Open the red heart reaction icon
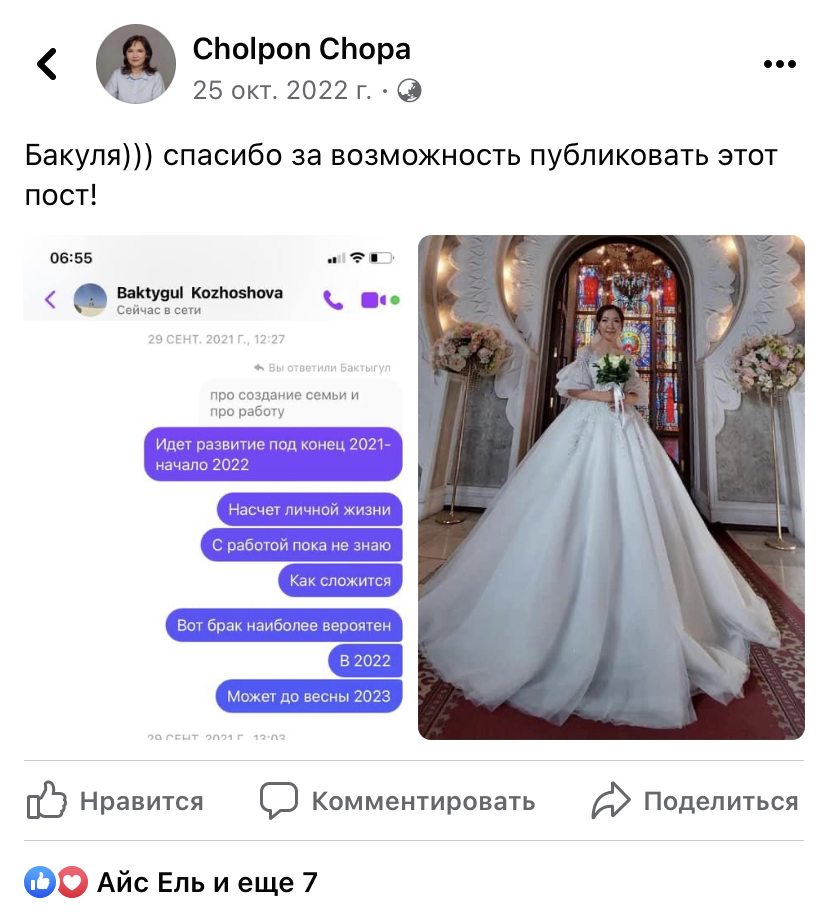Image resolution: width=828 pixels, height=912 pixels. click(x=72, y=882)
